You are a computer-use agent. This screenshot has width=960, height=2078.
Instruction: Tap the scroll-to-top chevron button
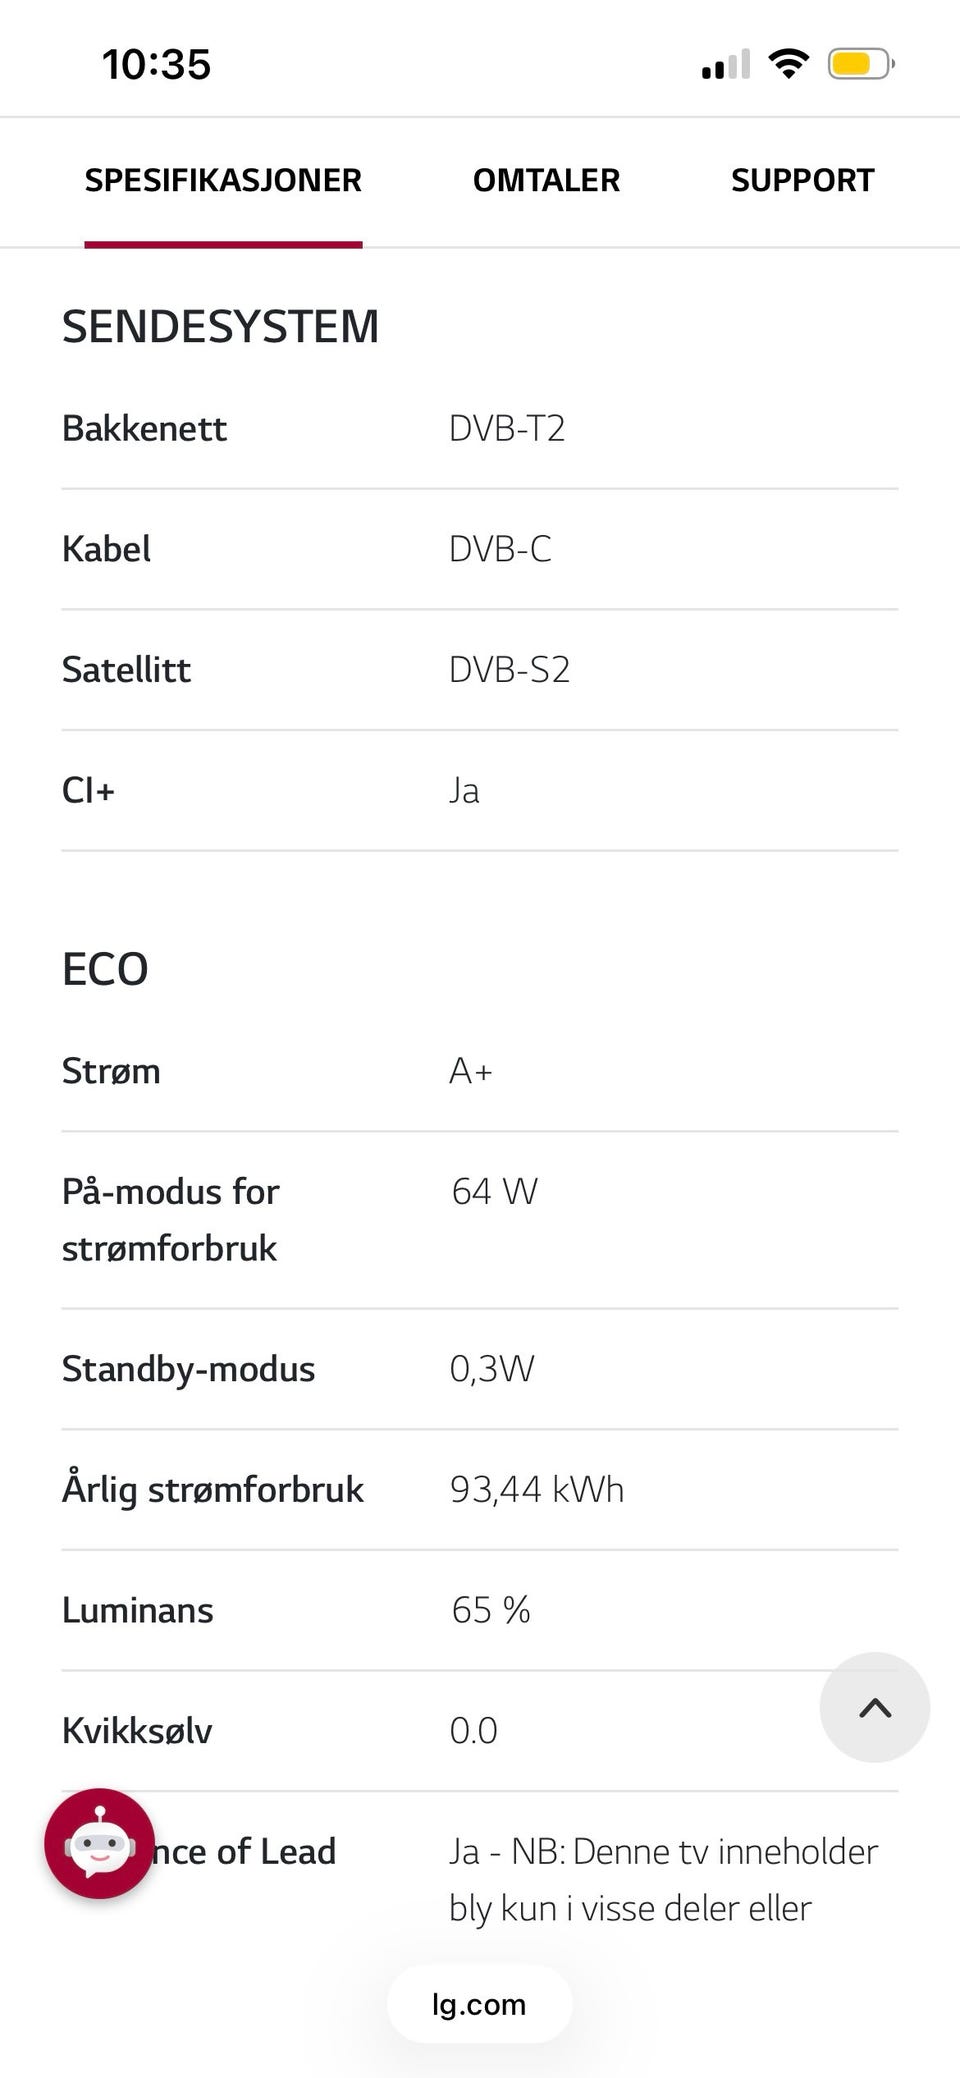(x=874, y=1707)
